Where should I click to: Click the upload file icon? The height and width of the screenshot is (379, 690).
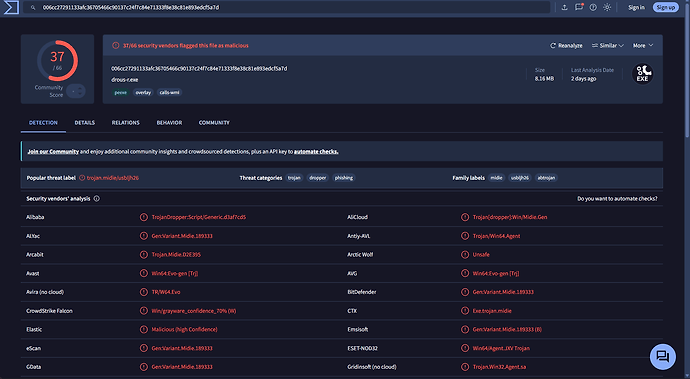tap(565, 7)
